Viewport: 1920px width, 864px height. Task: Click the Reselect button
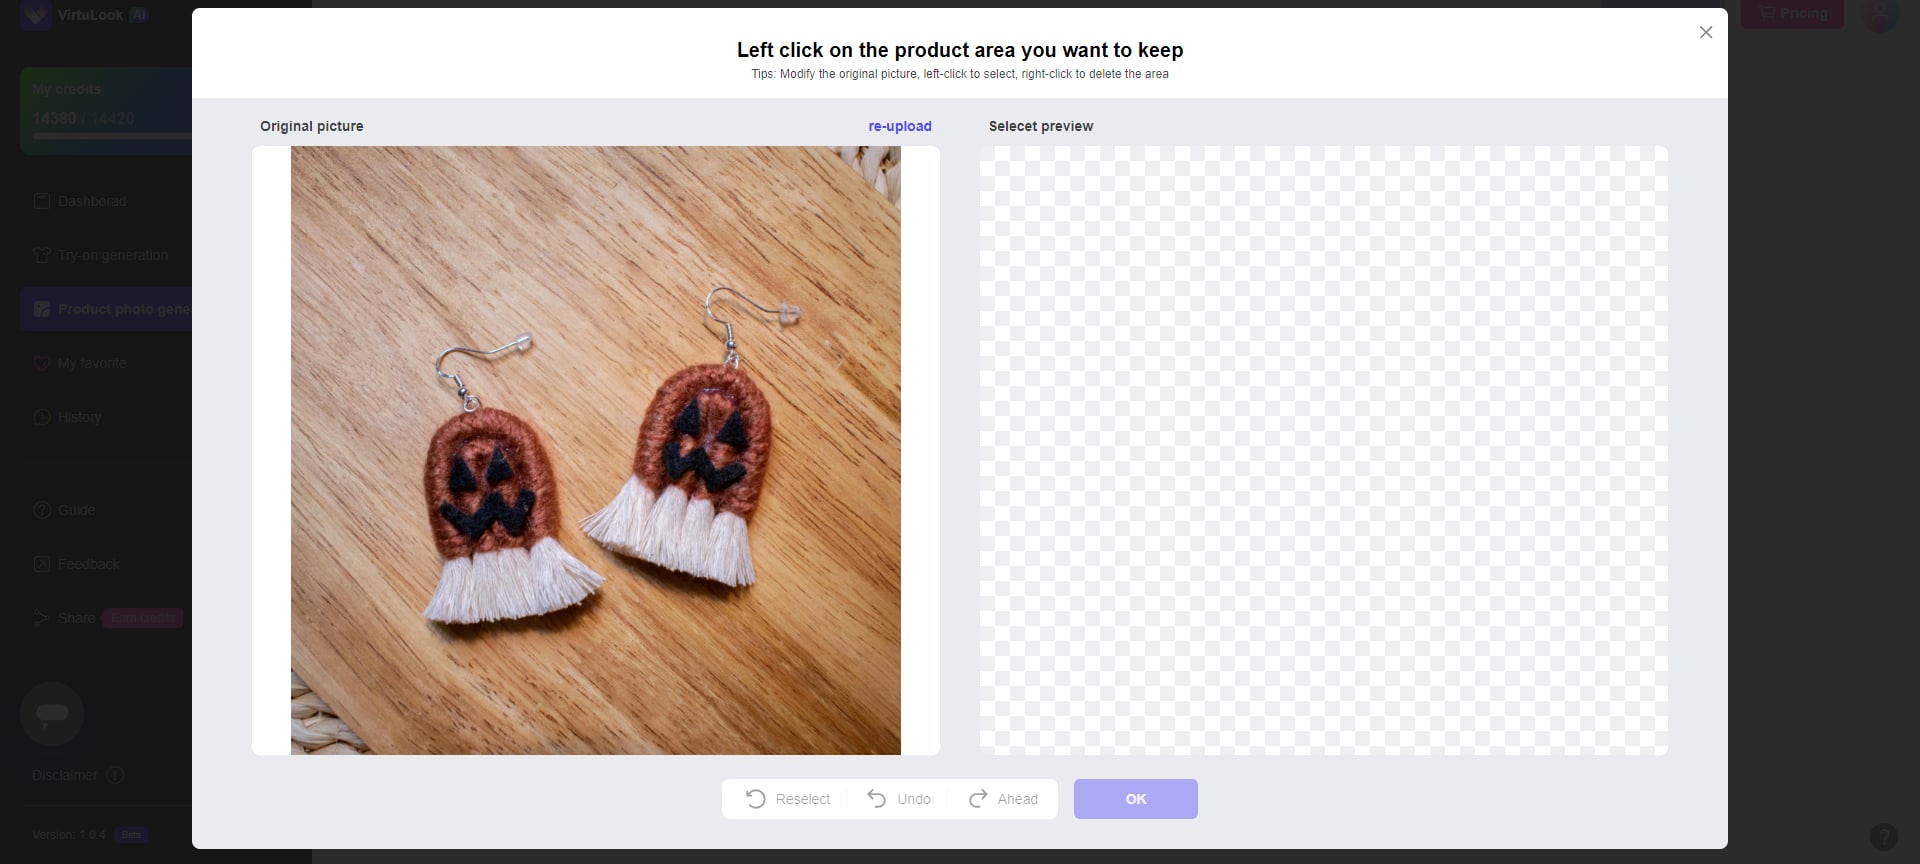pyautogui.click(x=788, y=799)
